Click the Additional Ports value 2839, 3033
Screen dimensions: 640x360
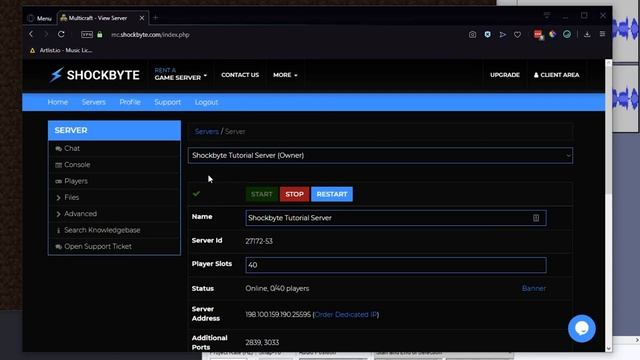pos(262,342)
